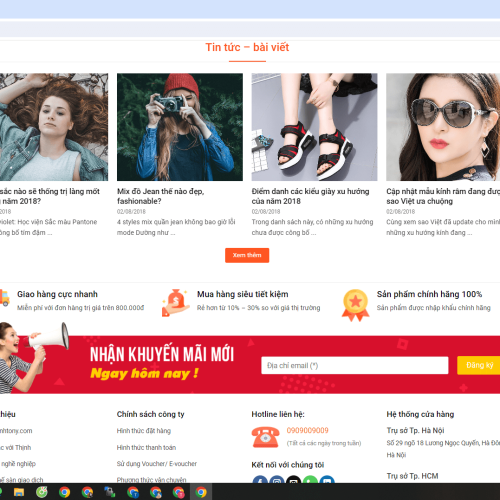Screen dimensions: 500x500
Task: Open article 'Mix đồ Jean thế nào đẹp'
Action: (160, 196)
